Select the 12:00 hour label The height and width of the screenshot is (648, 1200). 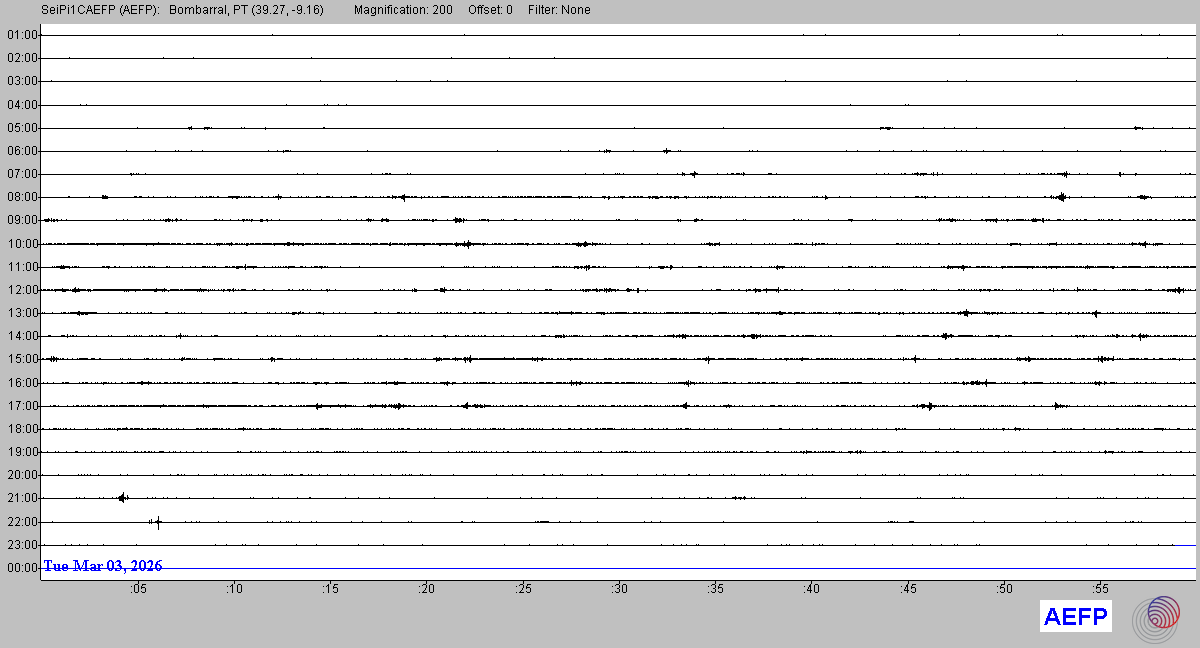22,290
